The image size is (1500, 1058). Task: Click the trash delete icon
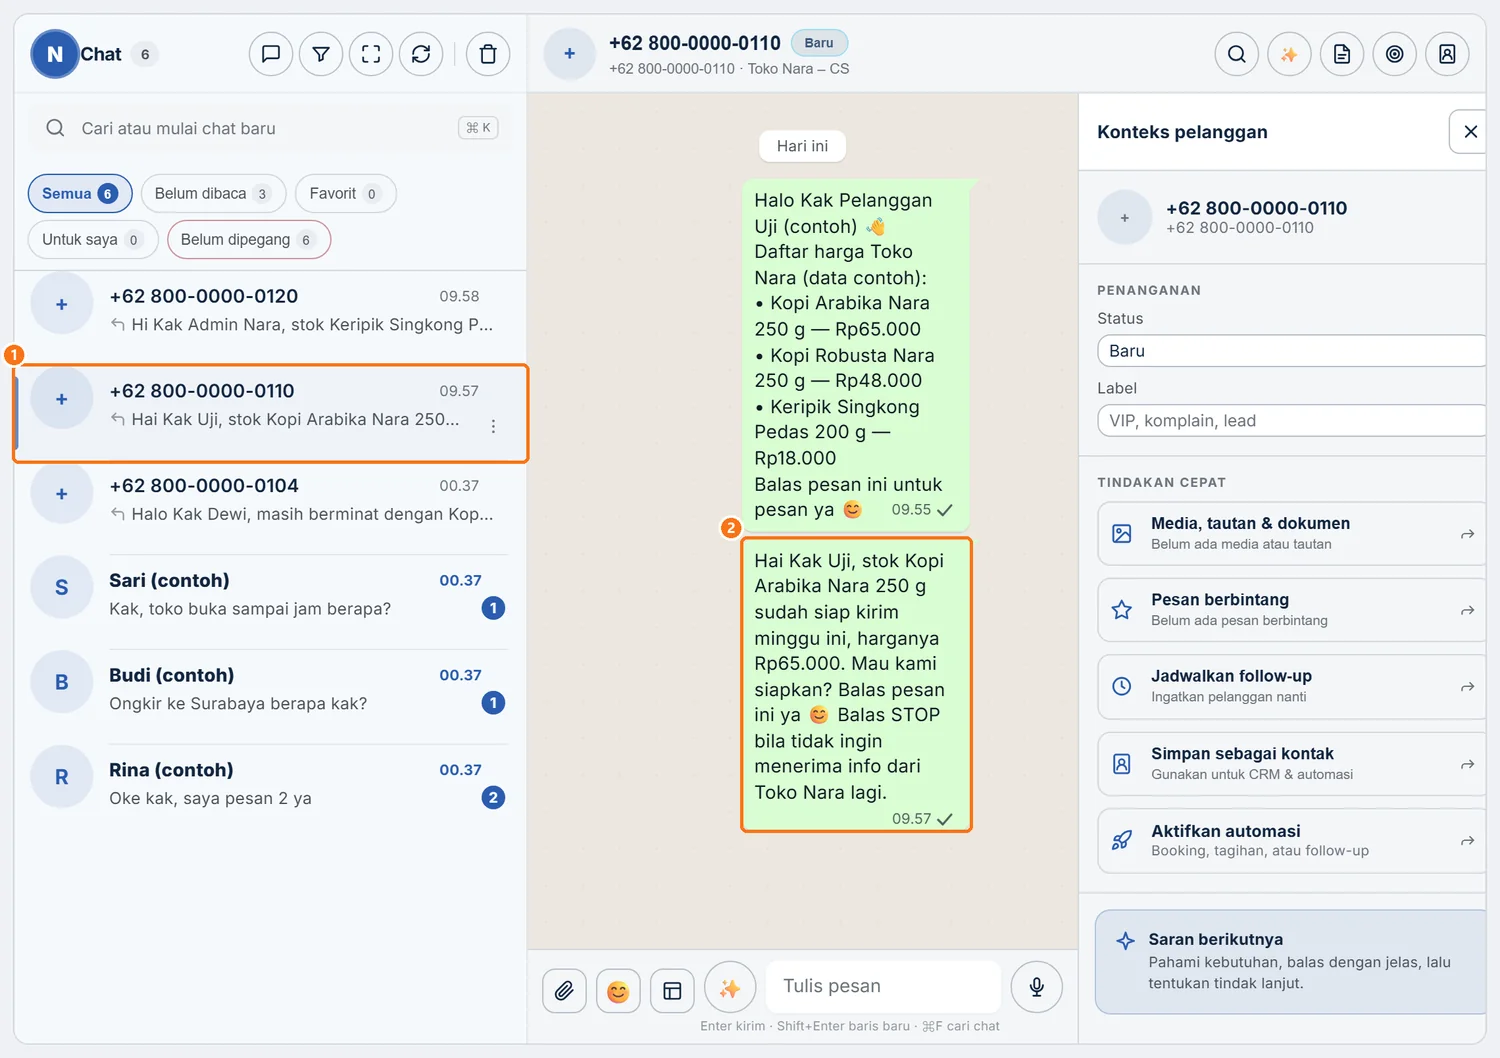[488, 54]
